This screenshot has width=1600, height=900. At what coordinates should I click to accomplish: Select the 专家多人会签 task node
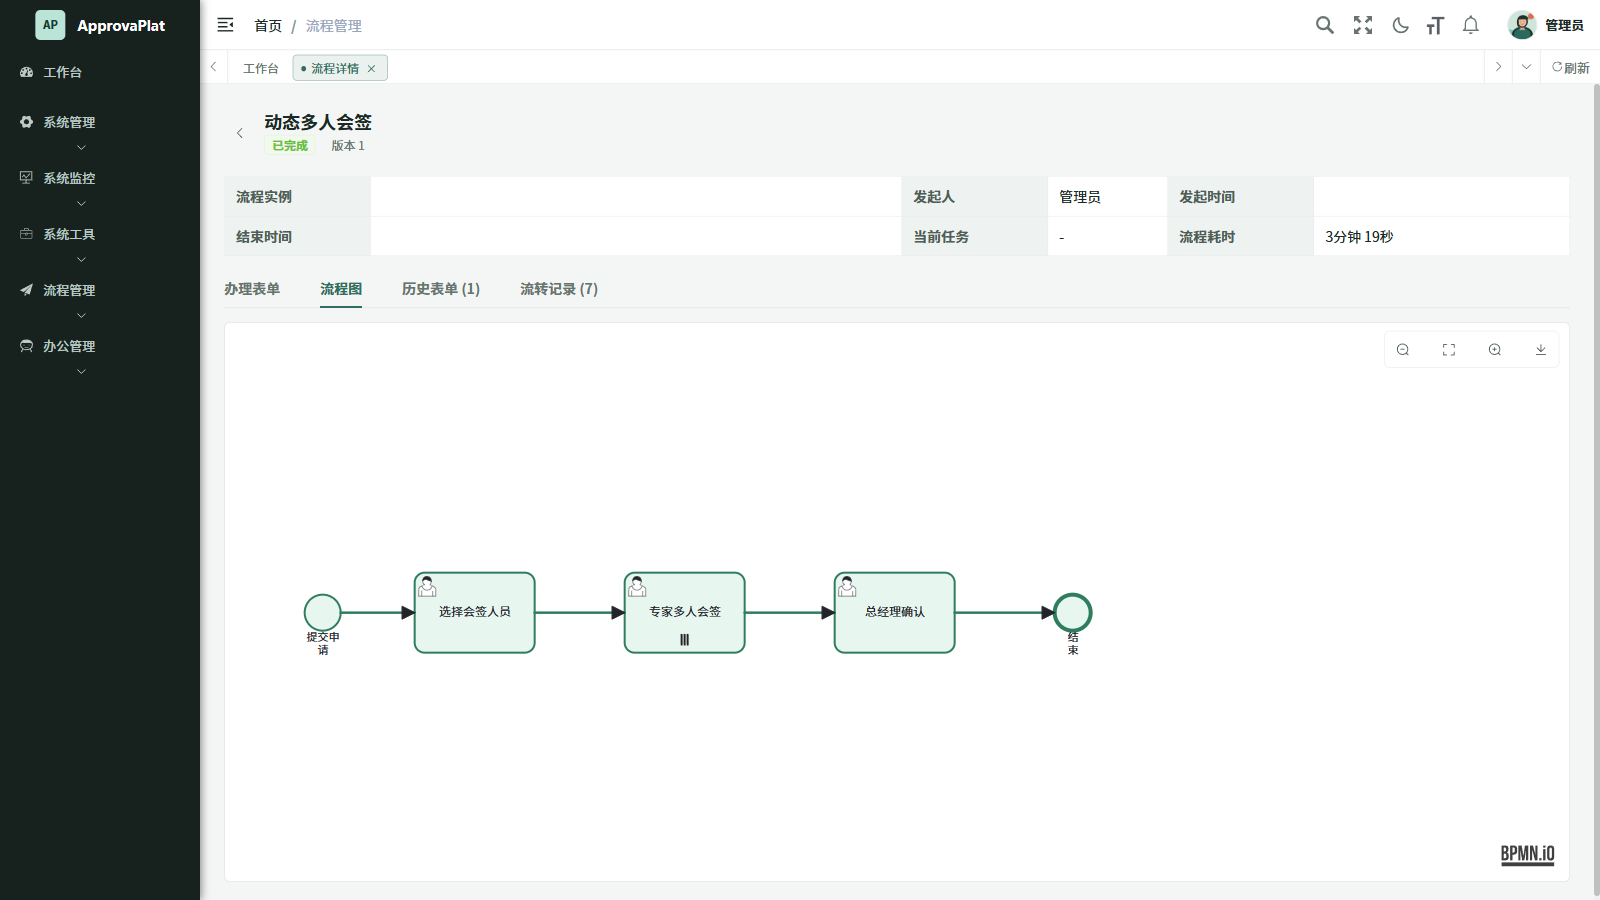pos(685,613)
